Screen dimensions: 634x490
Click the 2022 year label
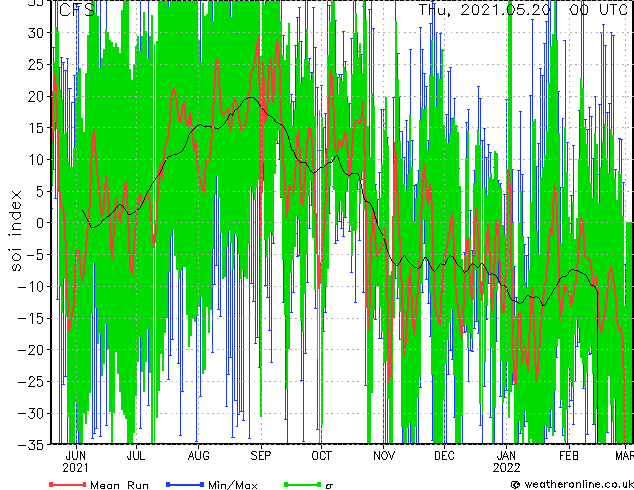(506, 468)
